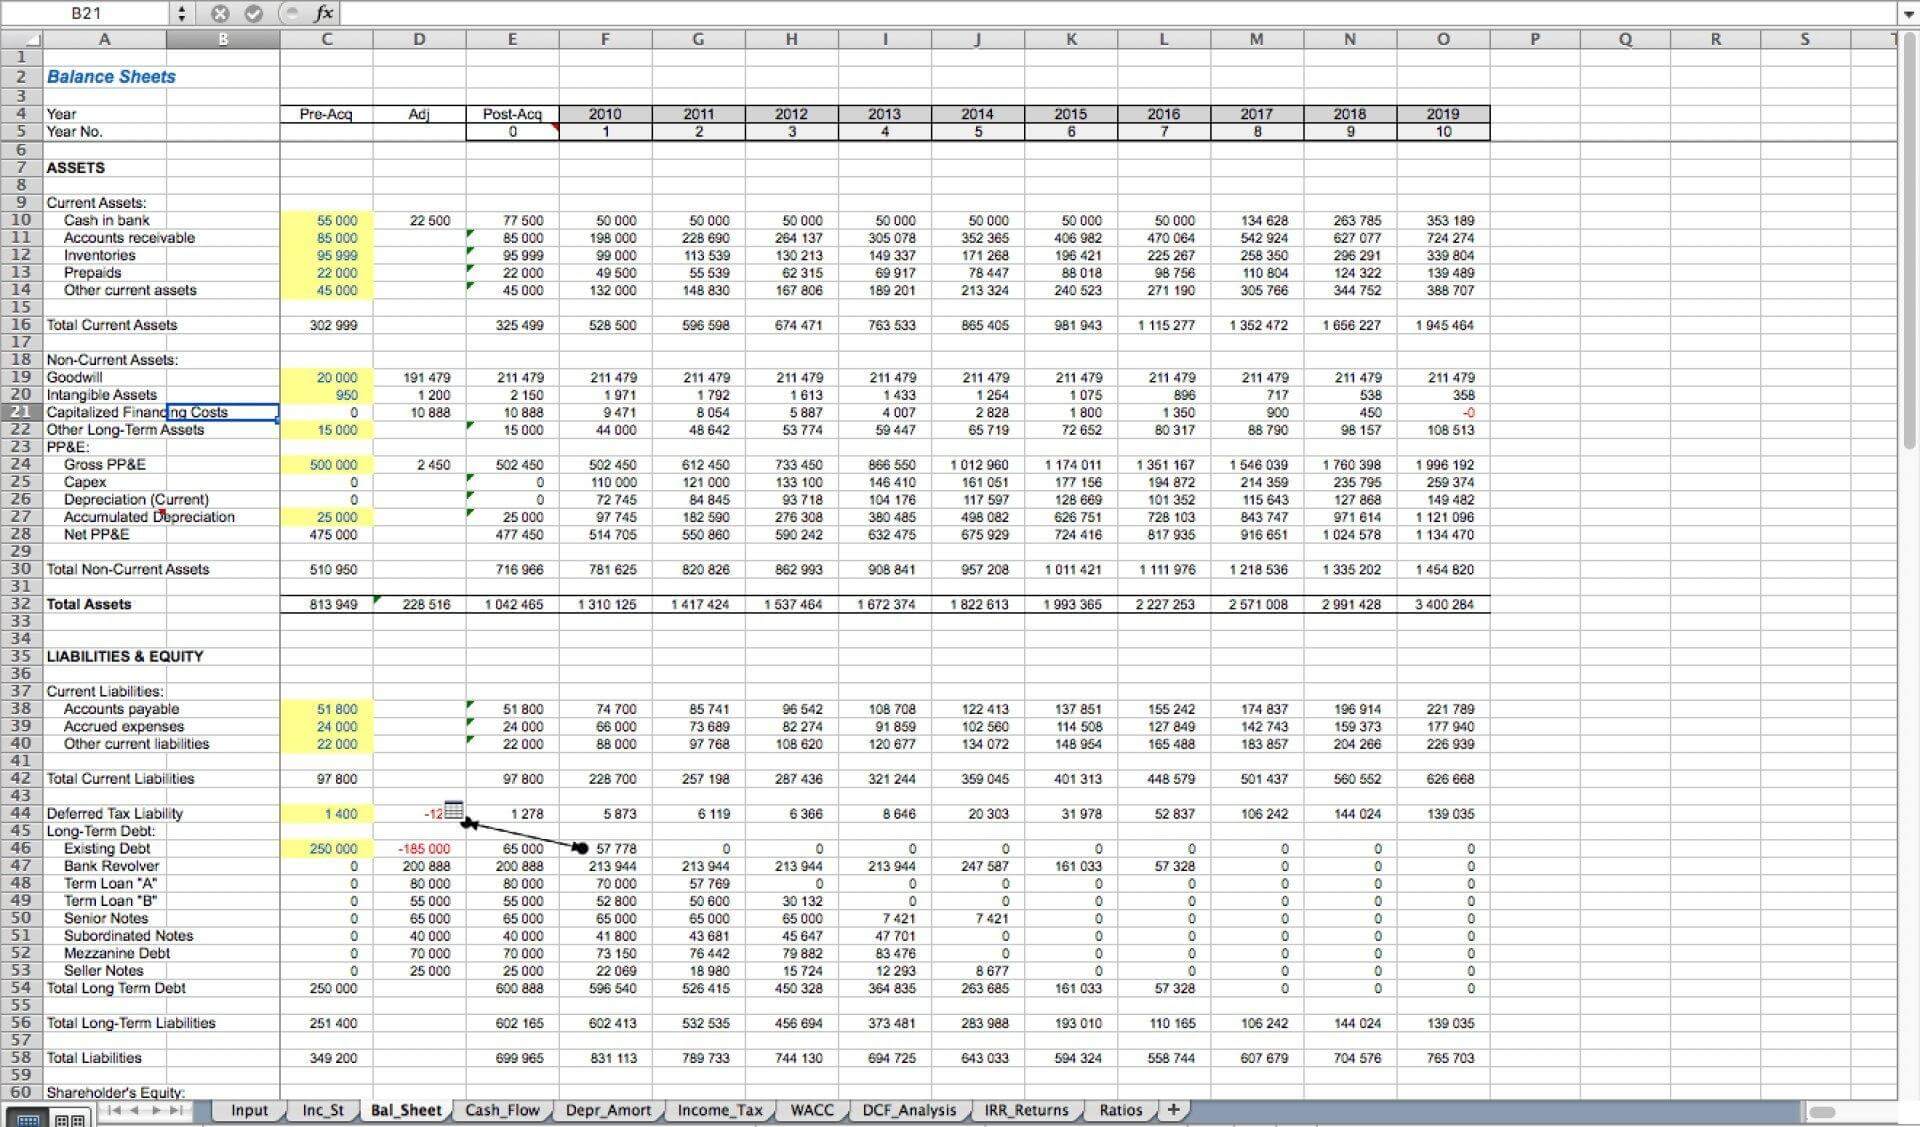1920x1127 pixels.
Task: Select the Total Assets label
Action: point(89,604)
